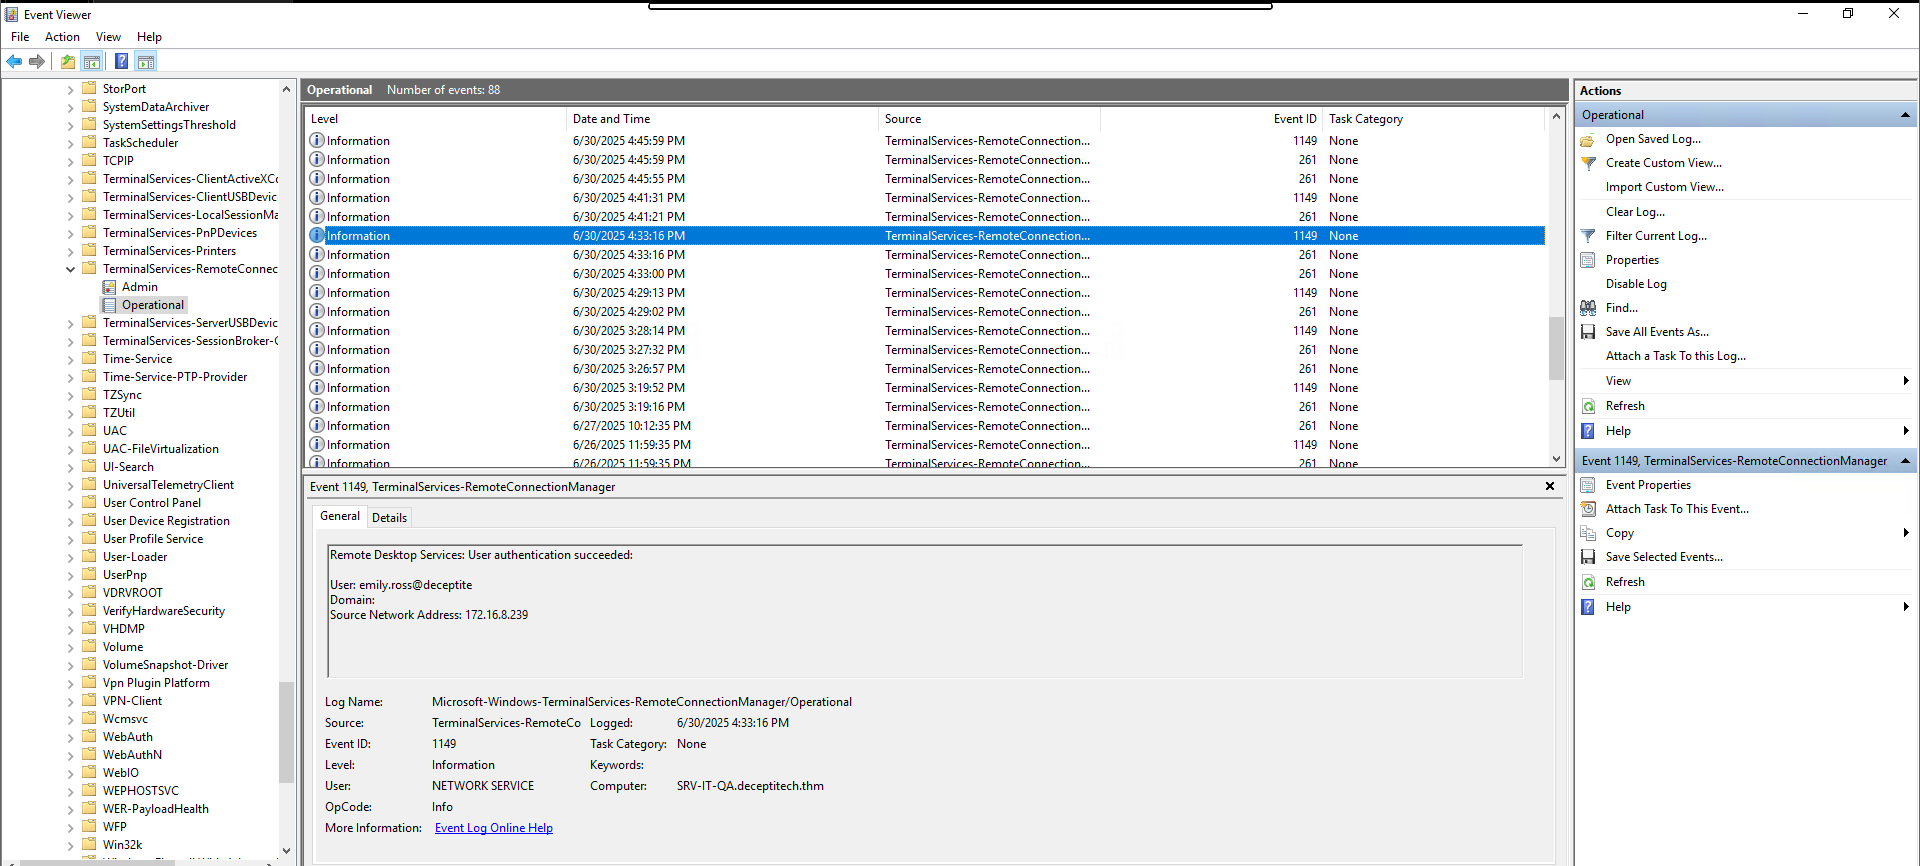Image resolution: width=1920 pixels, height=866 pixels.
Task: Click the Event Properties icon in Actions
Action: [x=1588, y=485]
